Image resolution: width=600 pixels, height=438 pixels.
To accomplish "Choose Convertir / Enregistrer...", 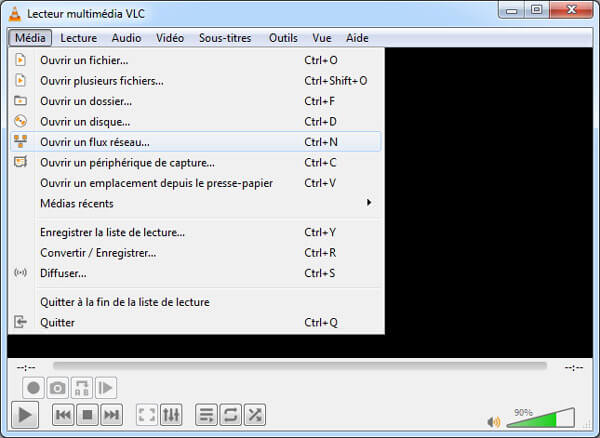I will [196, 253].
